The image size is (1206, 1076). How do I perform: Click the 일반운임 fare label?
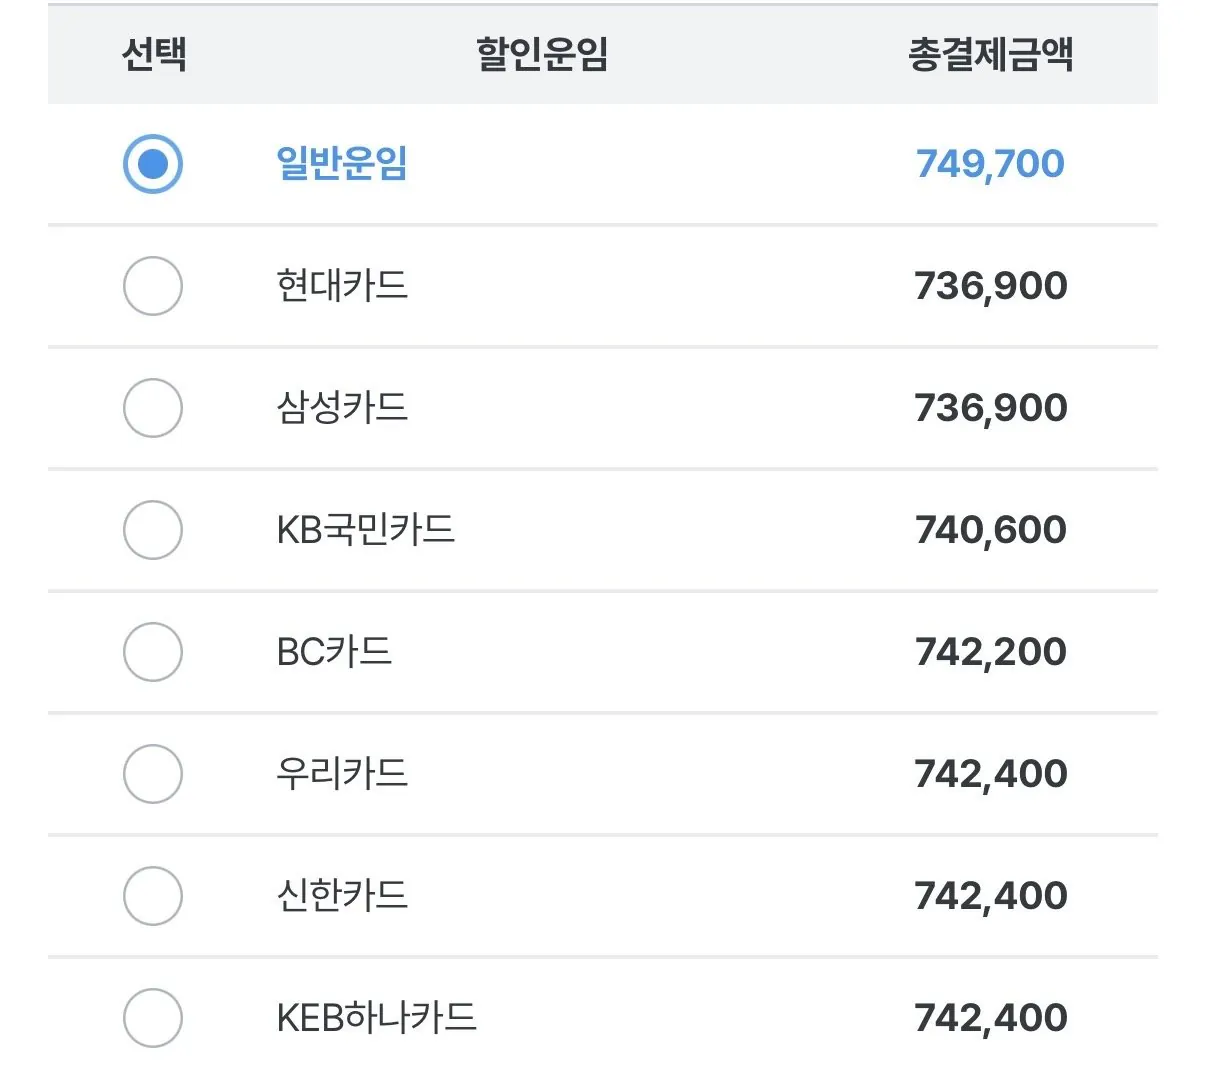[x=342, y=163]
